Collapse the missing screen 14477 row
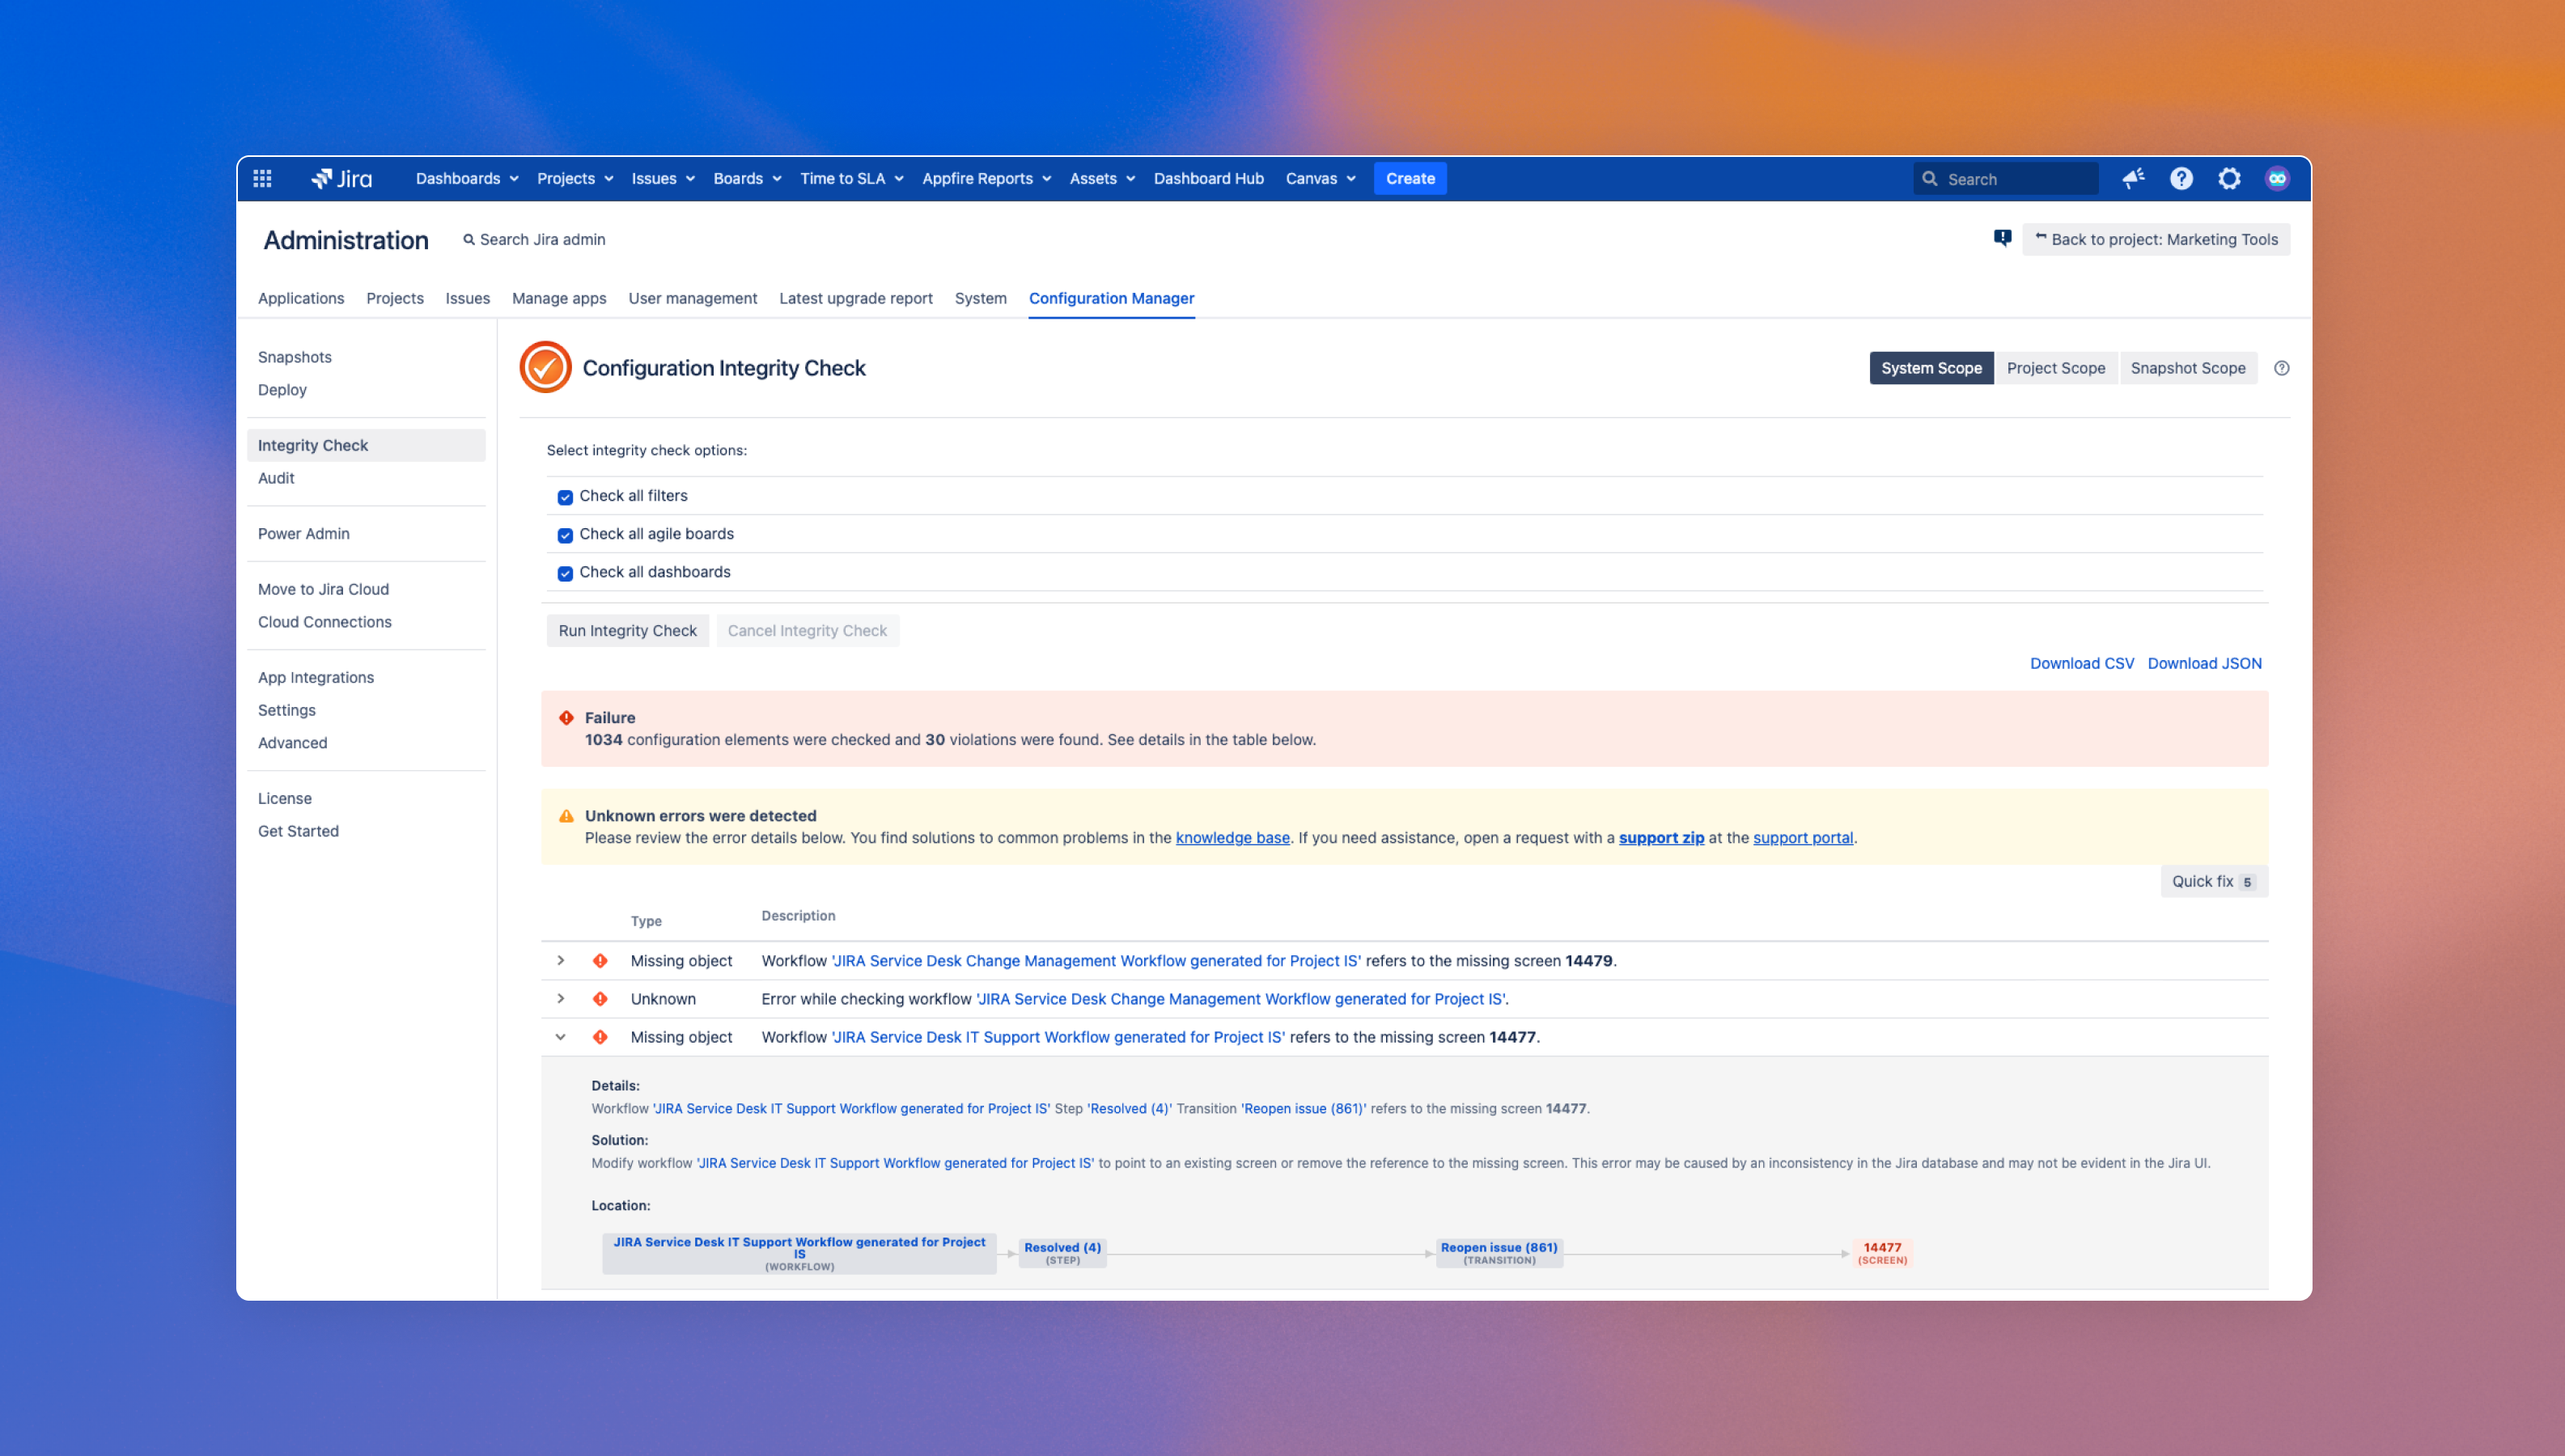2565x1456 pixels. (561, 1037)
